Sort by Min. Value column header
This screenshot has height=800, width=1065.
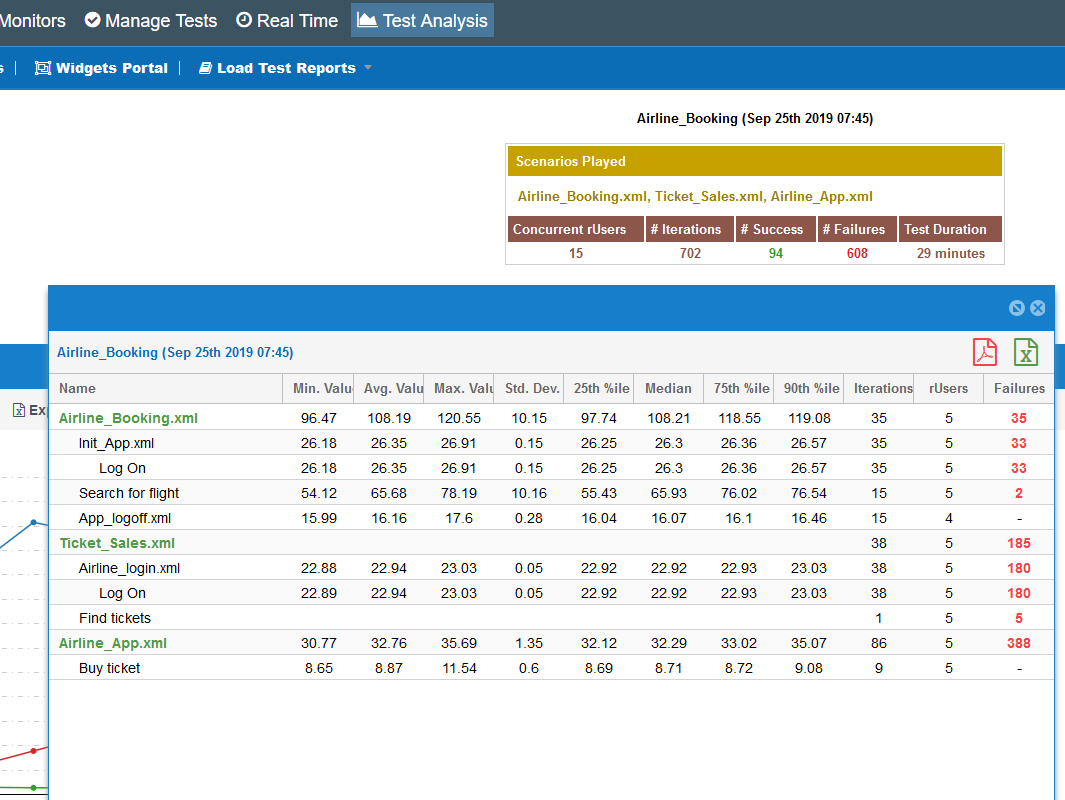(318, 388)
